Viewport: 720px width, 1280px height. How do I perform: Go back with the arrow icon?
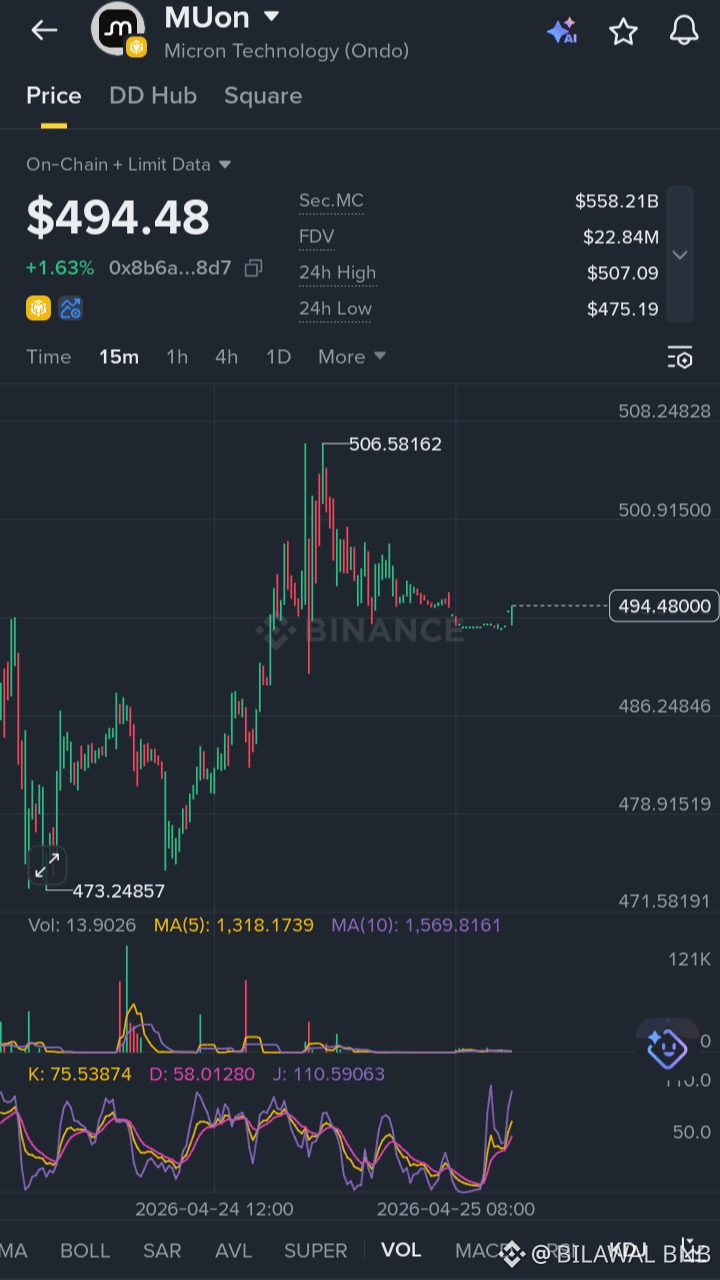click(44, 30)
